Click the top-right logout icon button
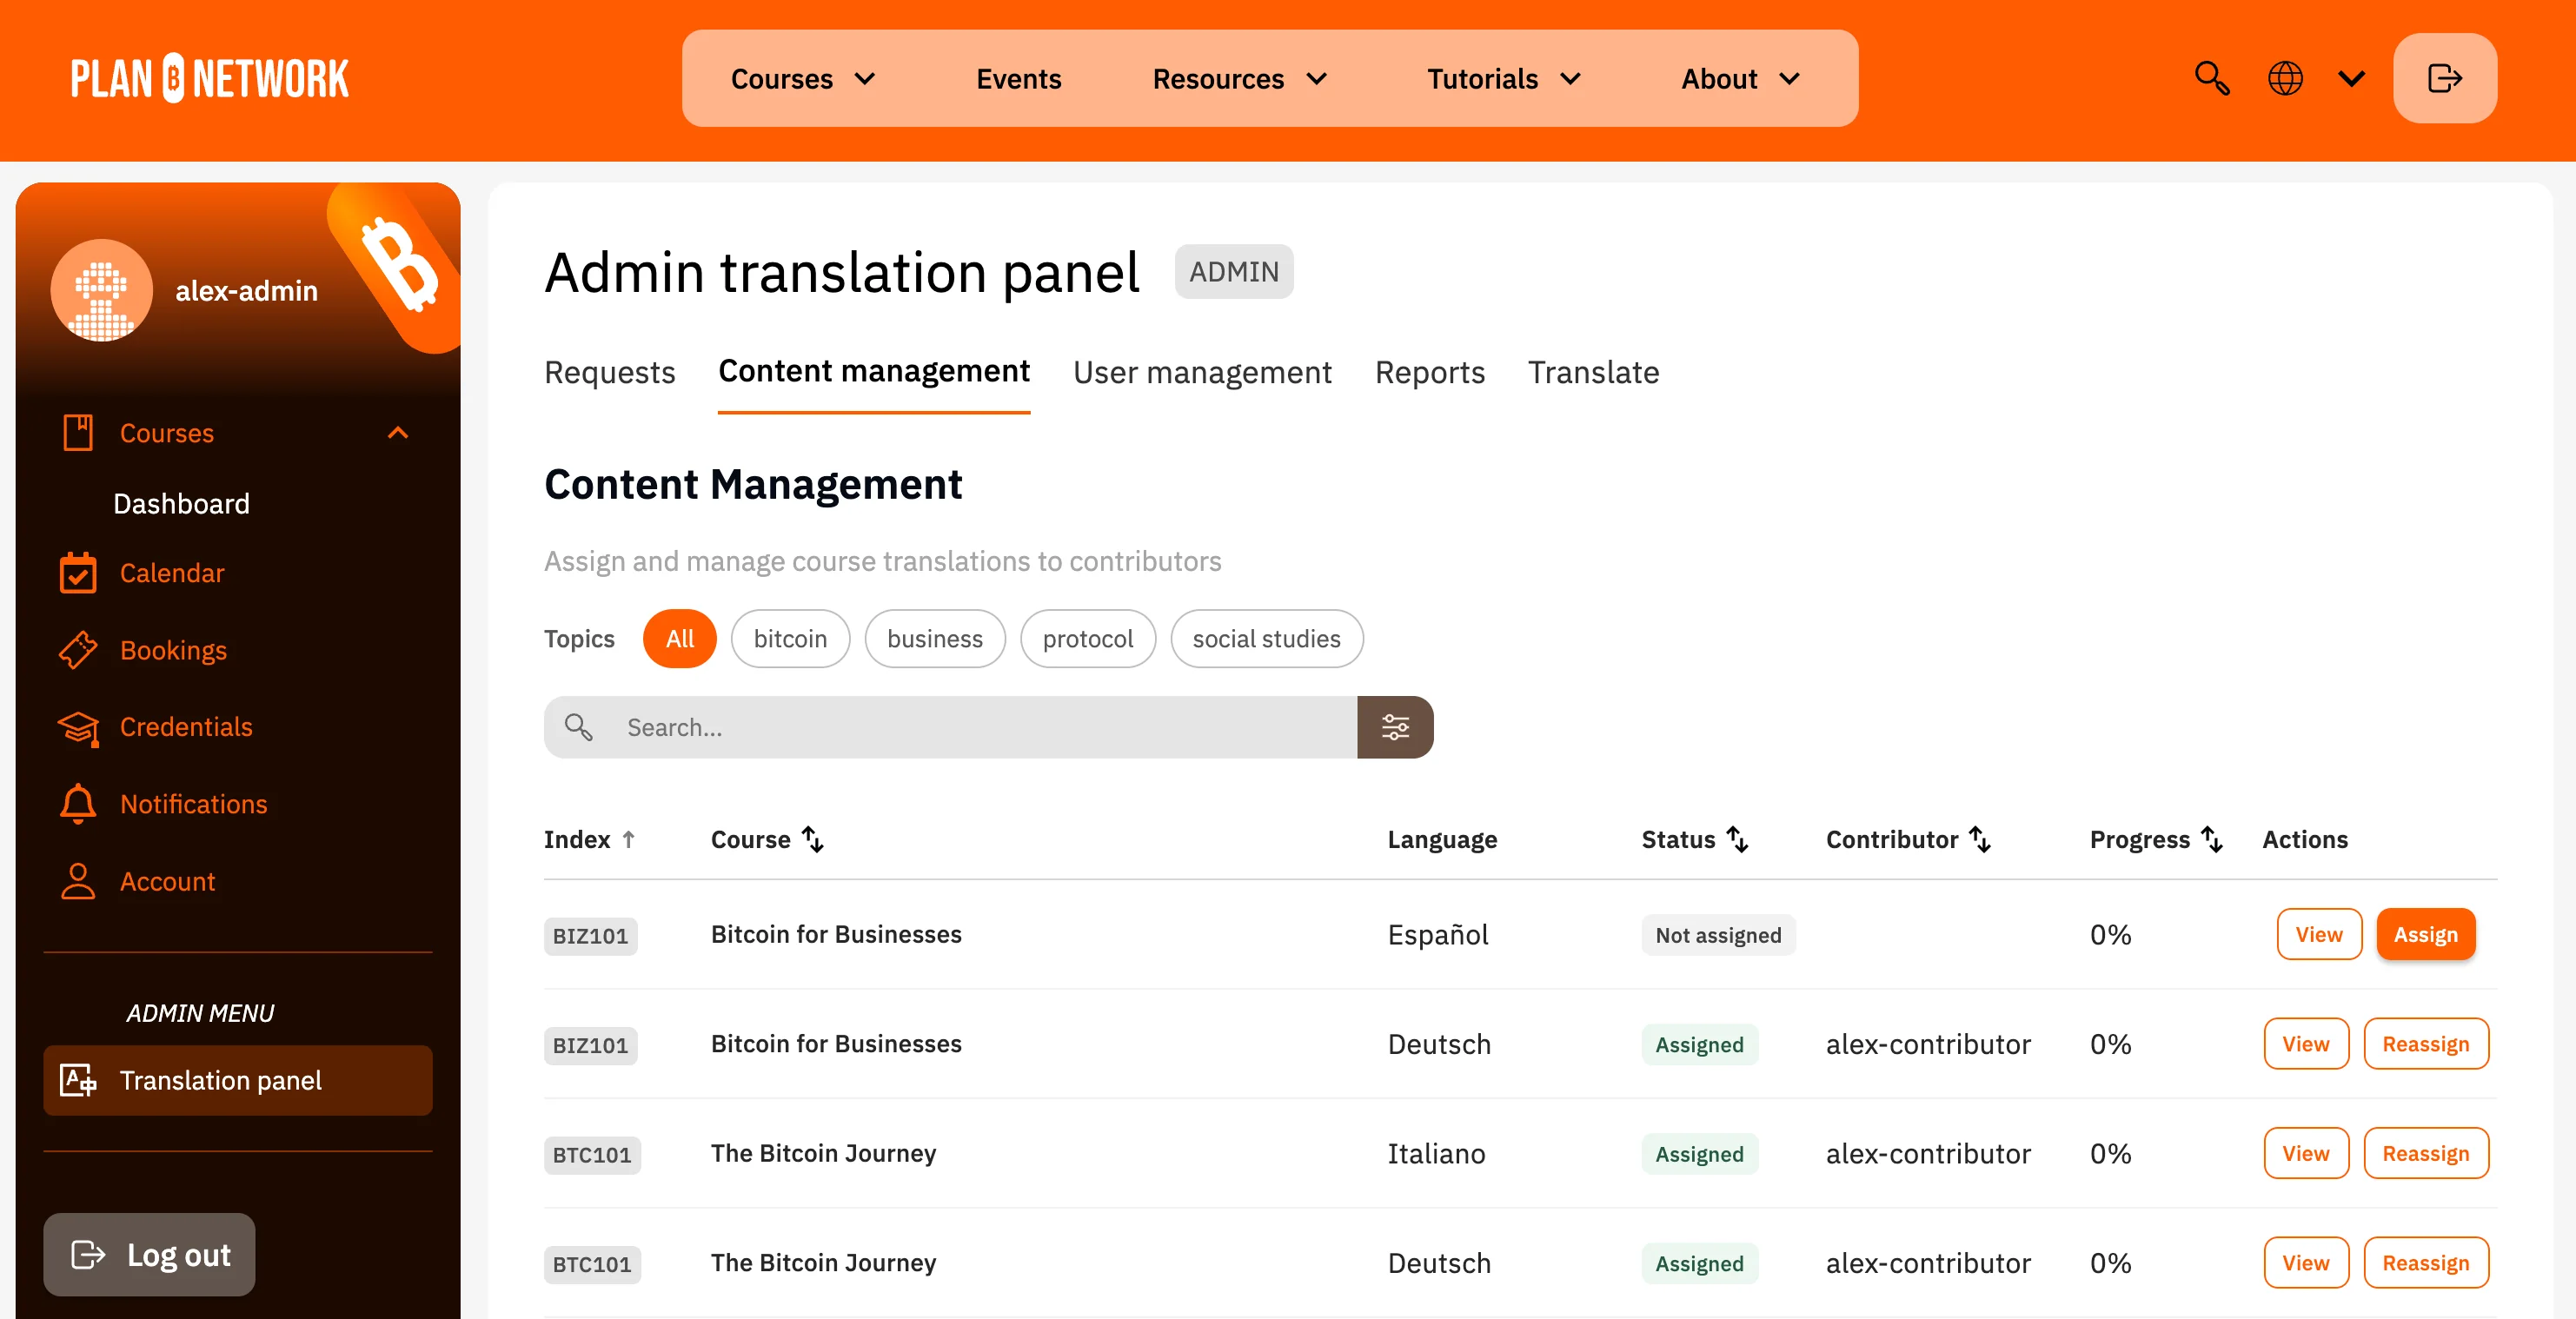Image resolution: width=2576 pixels, height=1319 pixels. pos(2444,78)
